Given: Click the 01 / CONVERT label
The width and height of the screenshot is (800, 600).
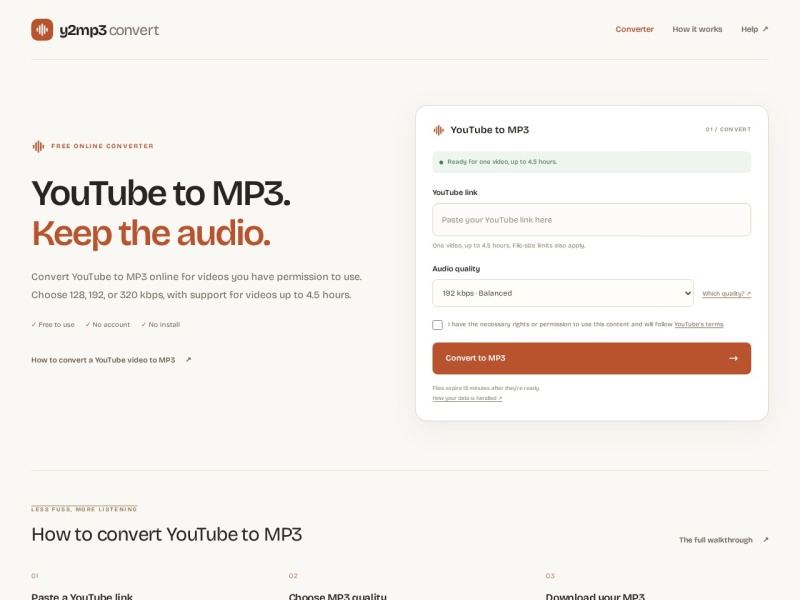Looking at the screenshot, I should point(728,130).
